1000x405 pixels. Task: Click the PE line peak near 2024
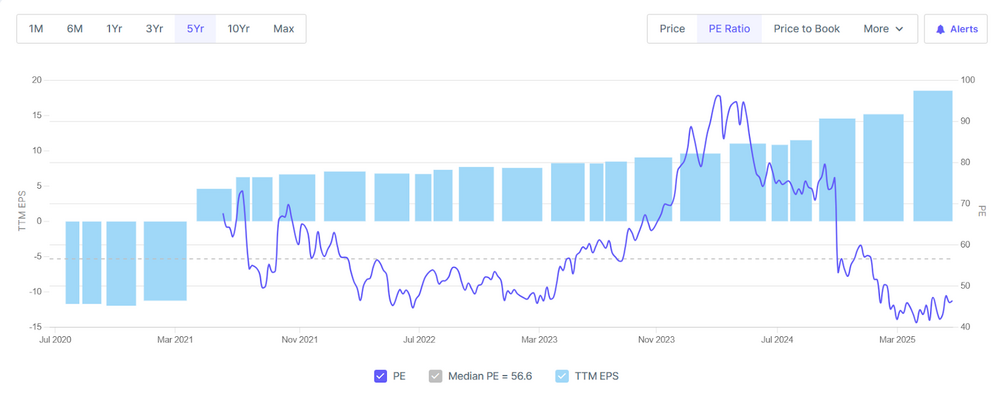718,97
